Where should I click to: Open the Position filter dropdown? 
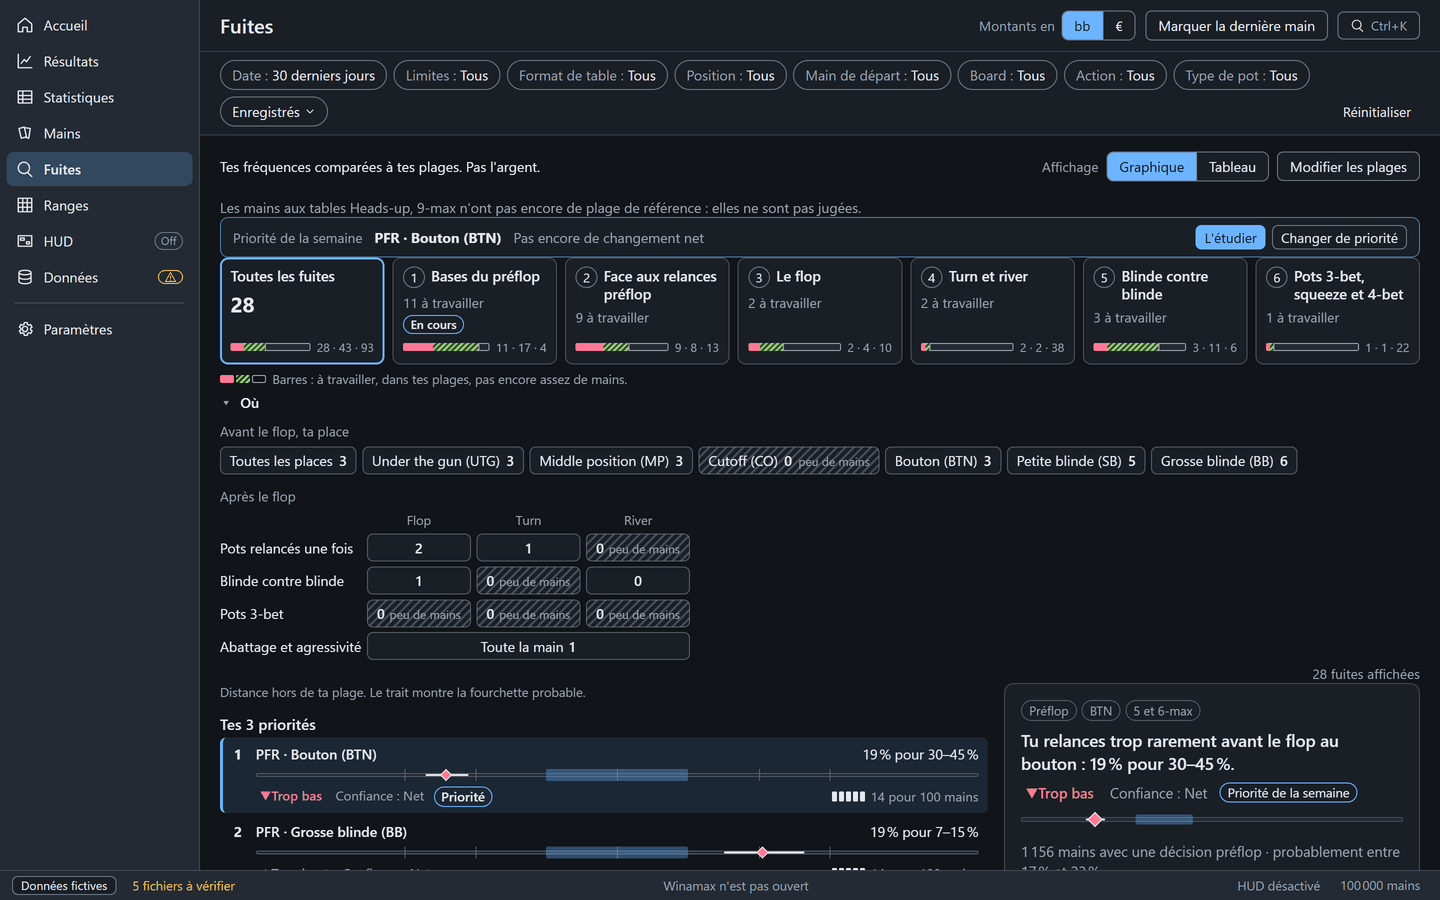click(x=730, y=75)
